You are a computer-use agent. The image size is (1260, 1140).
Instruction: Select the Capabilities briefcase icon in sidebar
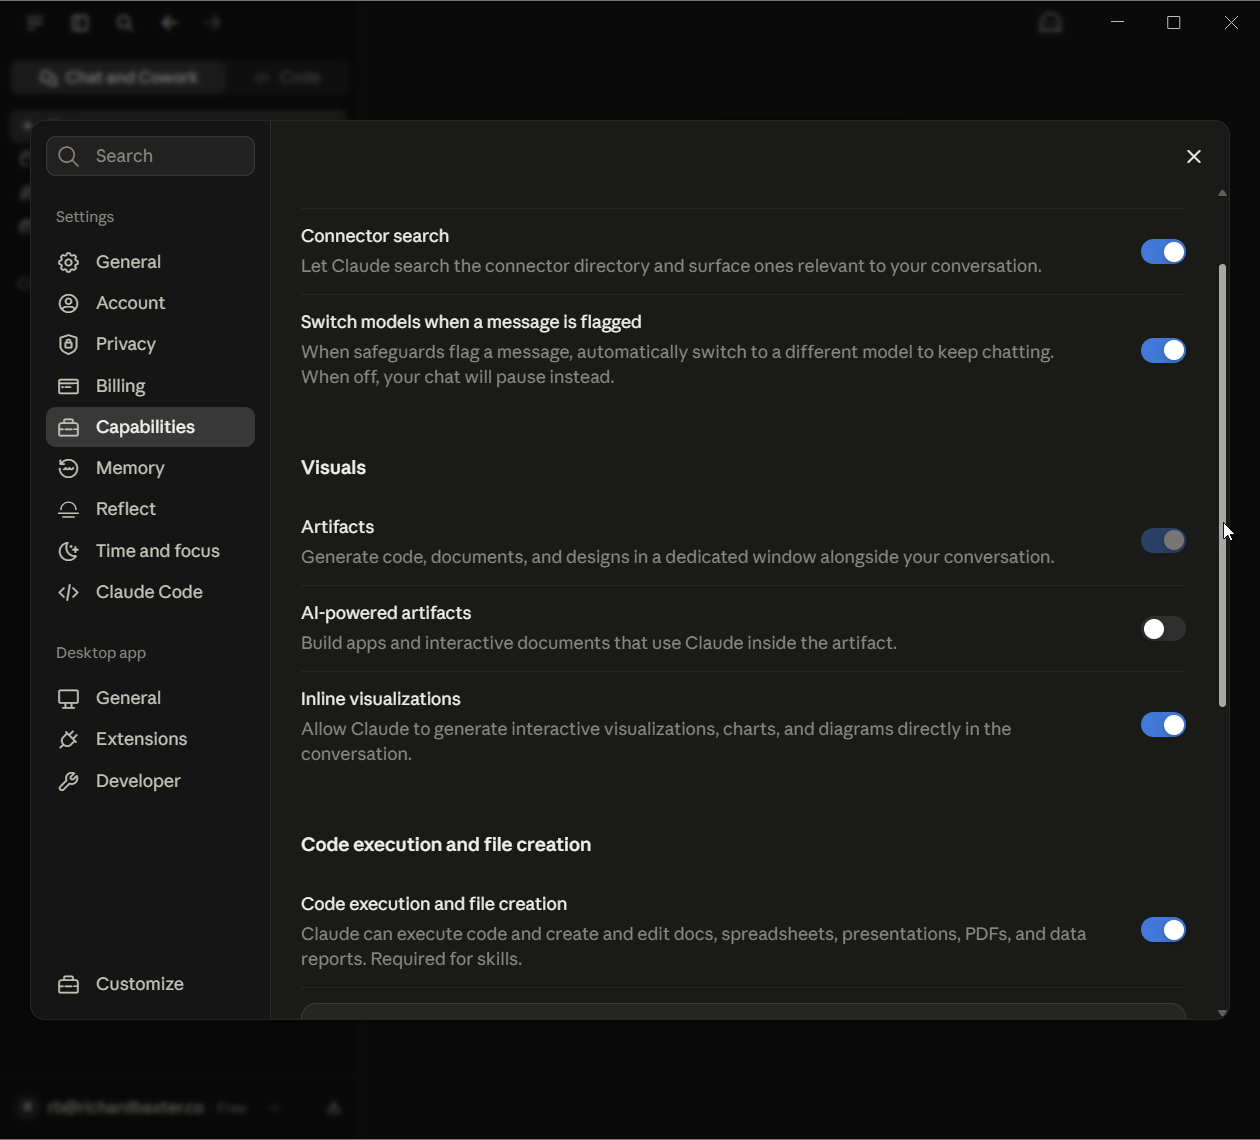click(68, 427)
